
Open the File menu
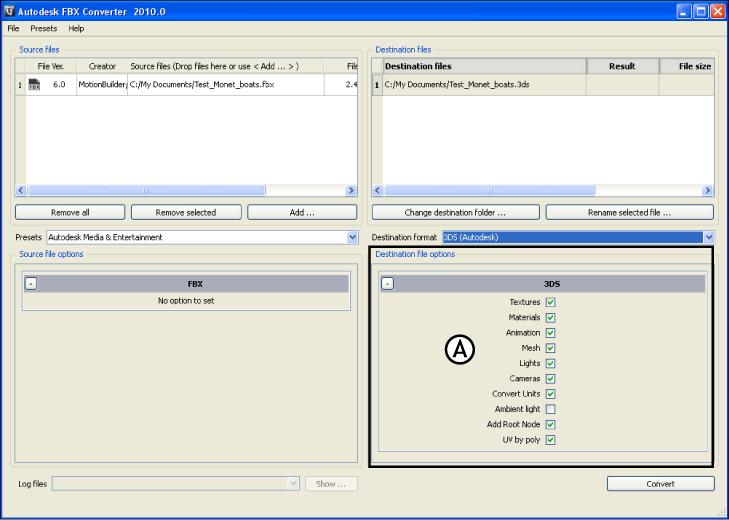point(13,28)
